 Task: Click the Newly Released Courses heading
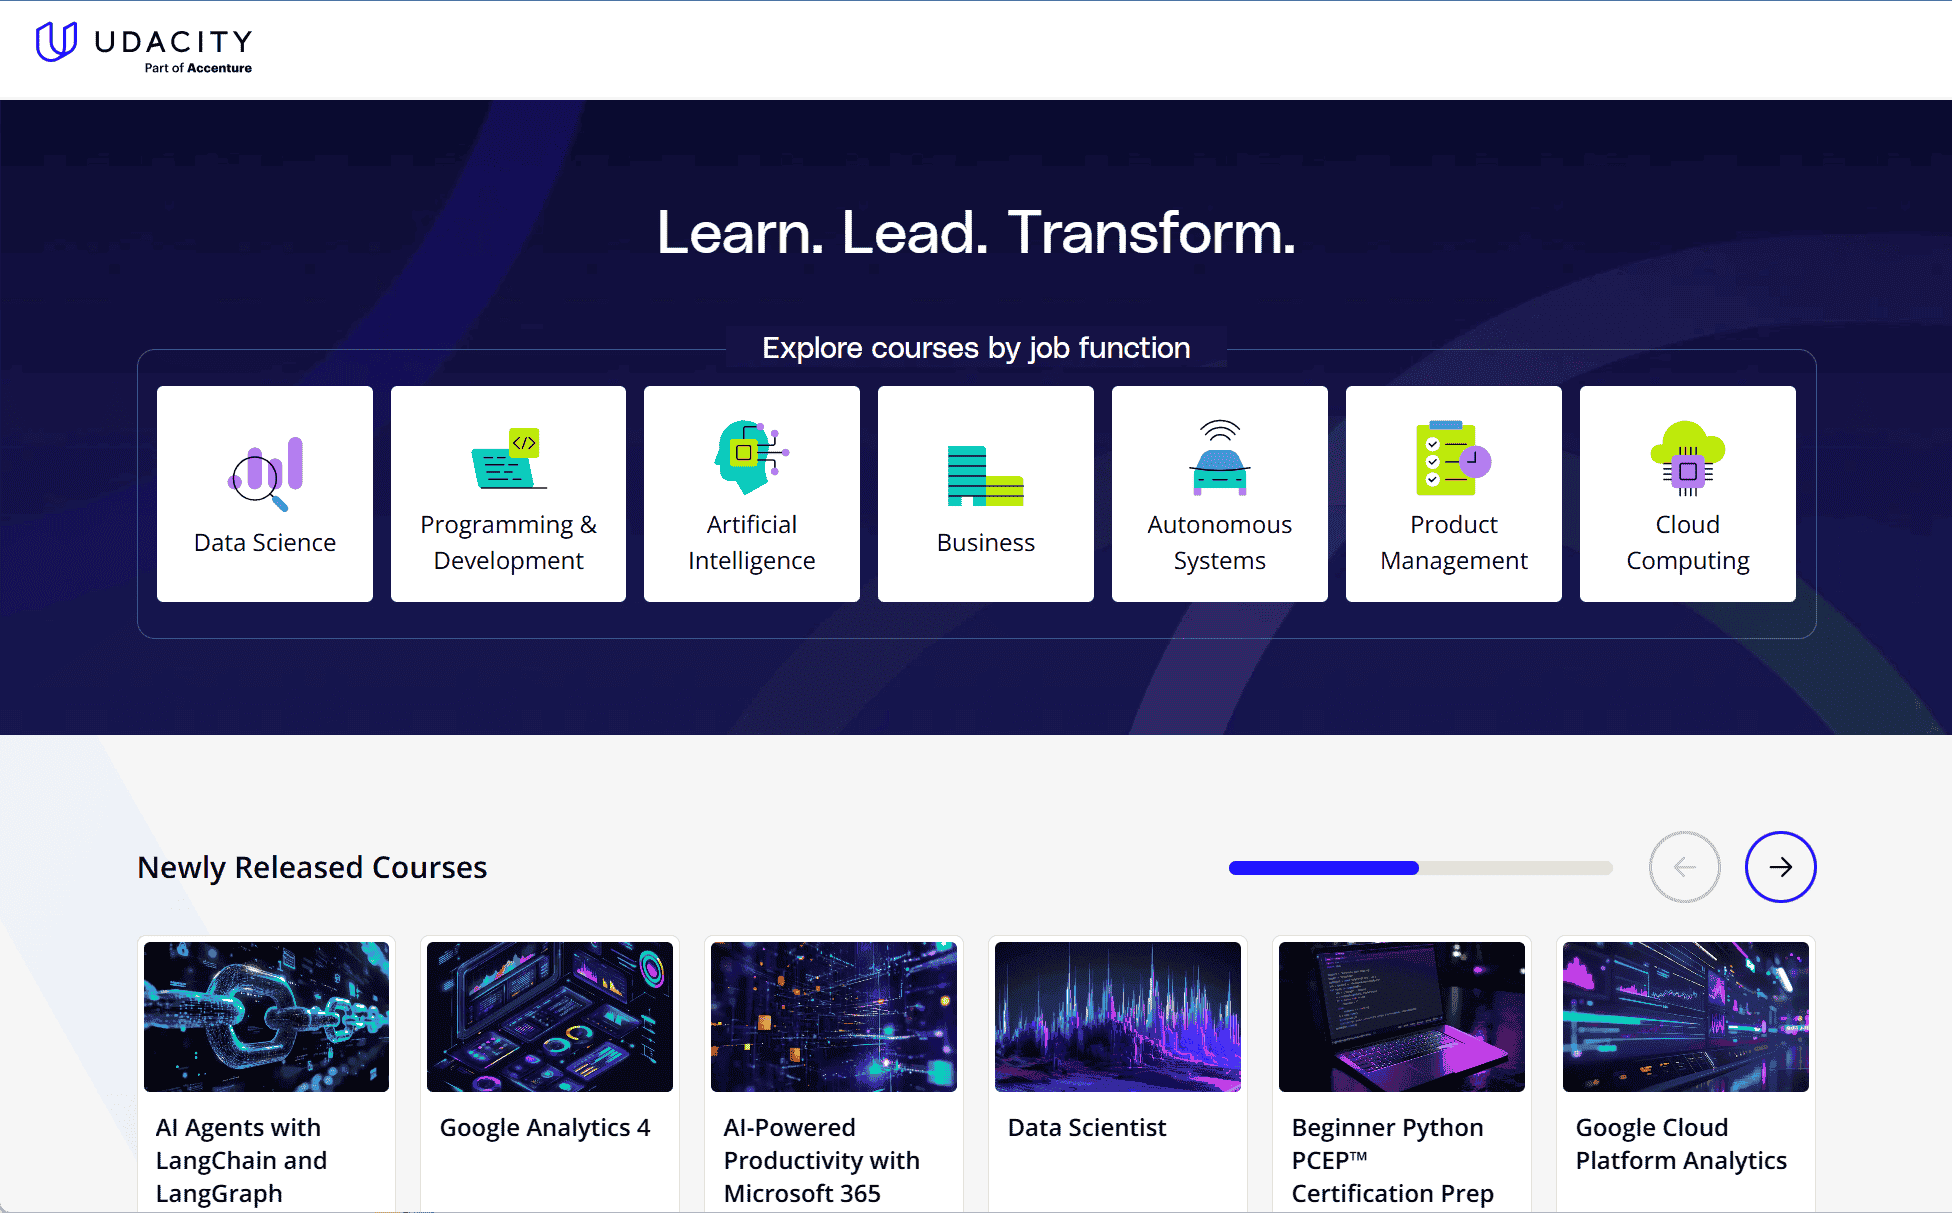[x=312, y=867]
